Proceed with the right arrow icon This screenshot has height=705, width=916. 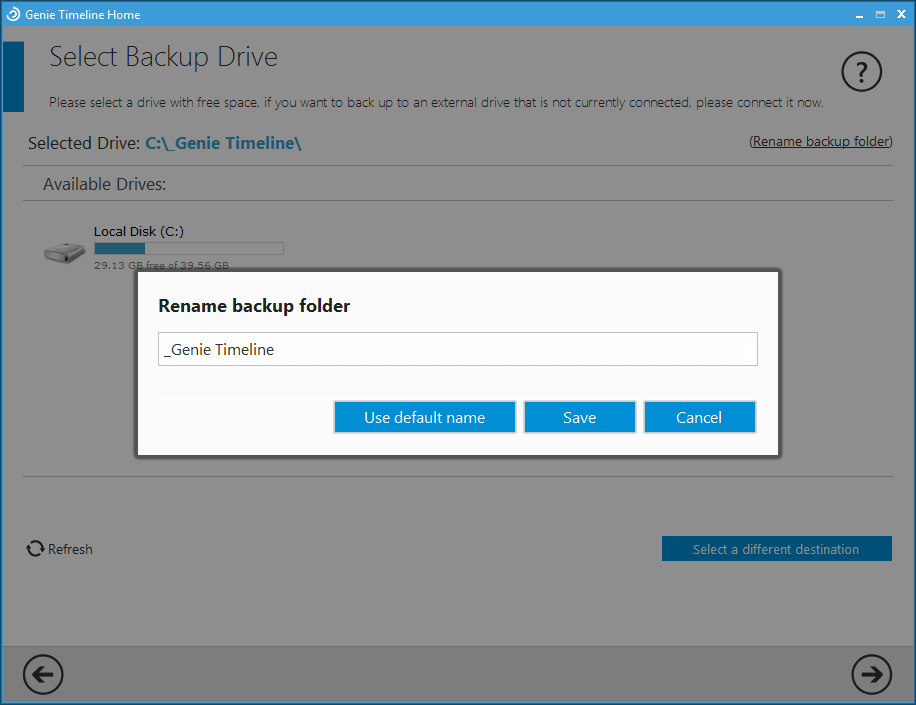(872, 675)
